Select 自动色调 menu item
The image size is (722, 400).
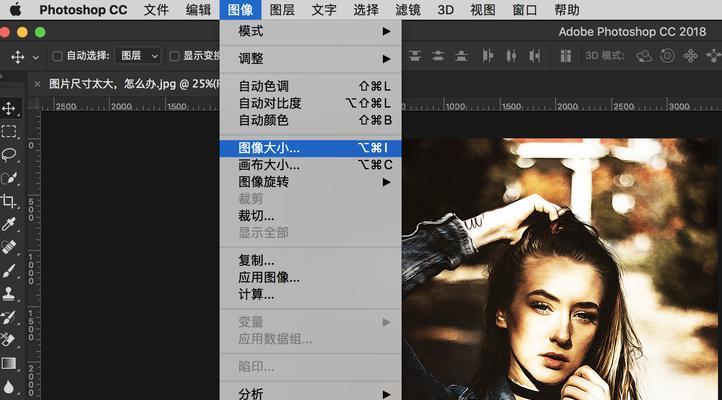point(310,87)
